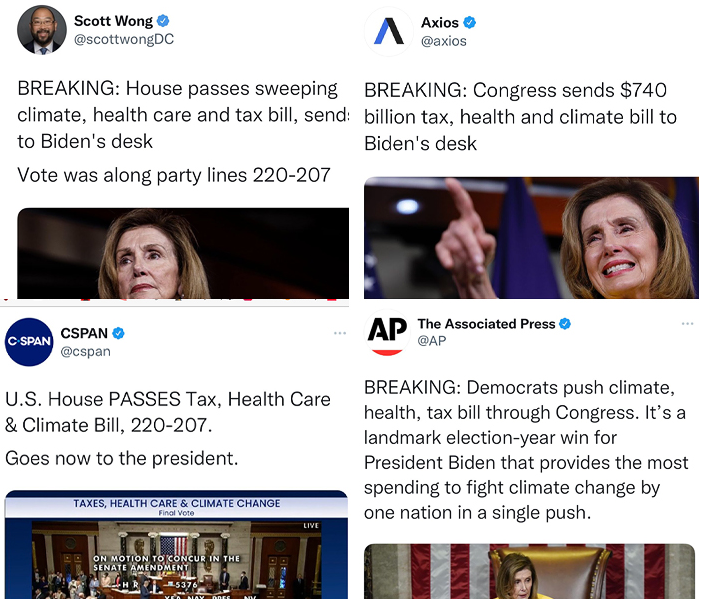Image resolution: width=725 pixels, height=599 pixels.
Task: Open the House final vote video thumbnail
Action: [x=176, y=544]
